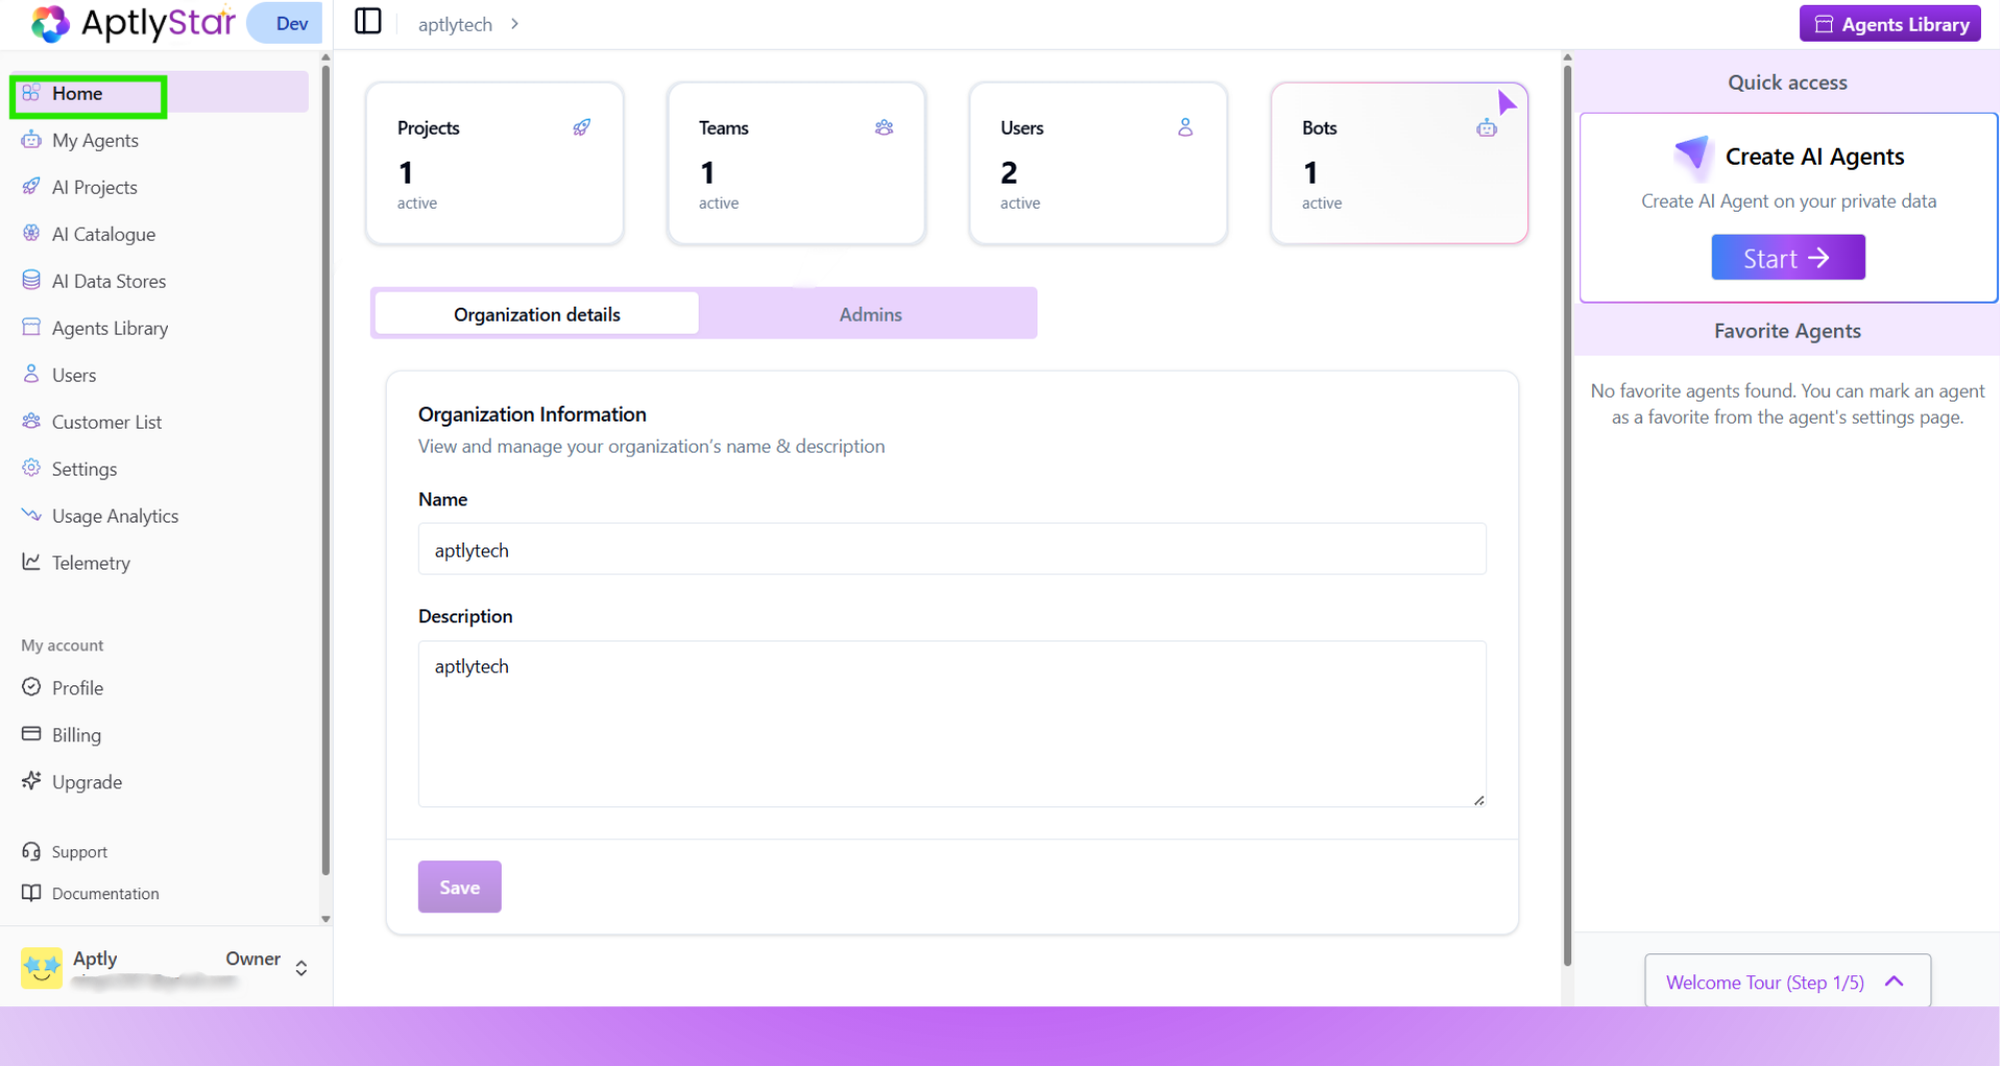
Task: Select the AI Projects rocket icon
Action: click(x=31, y=187)
